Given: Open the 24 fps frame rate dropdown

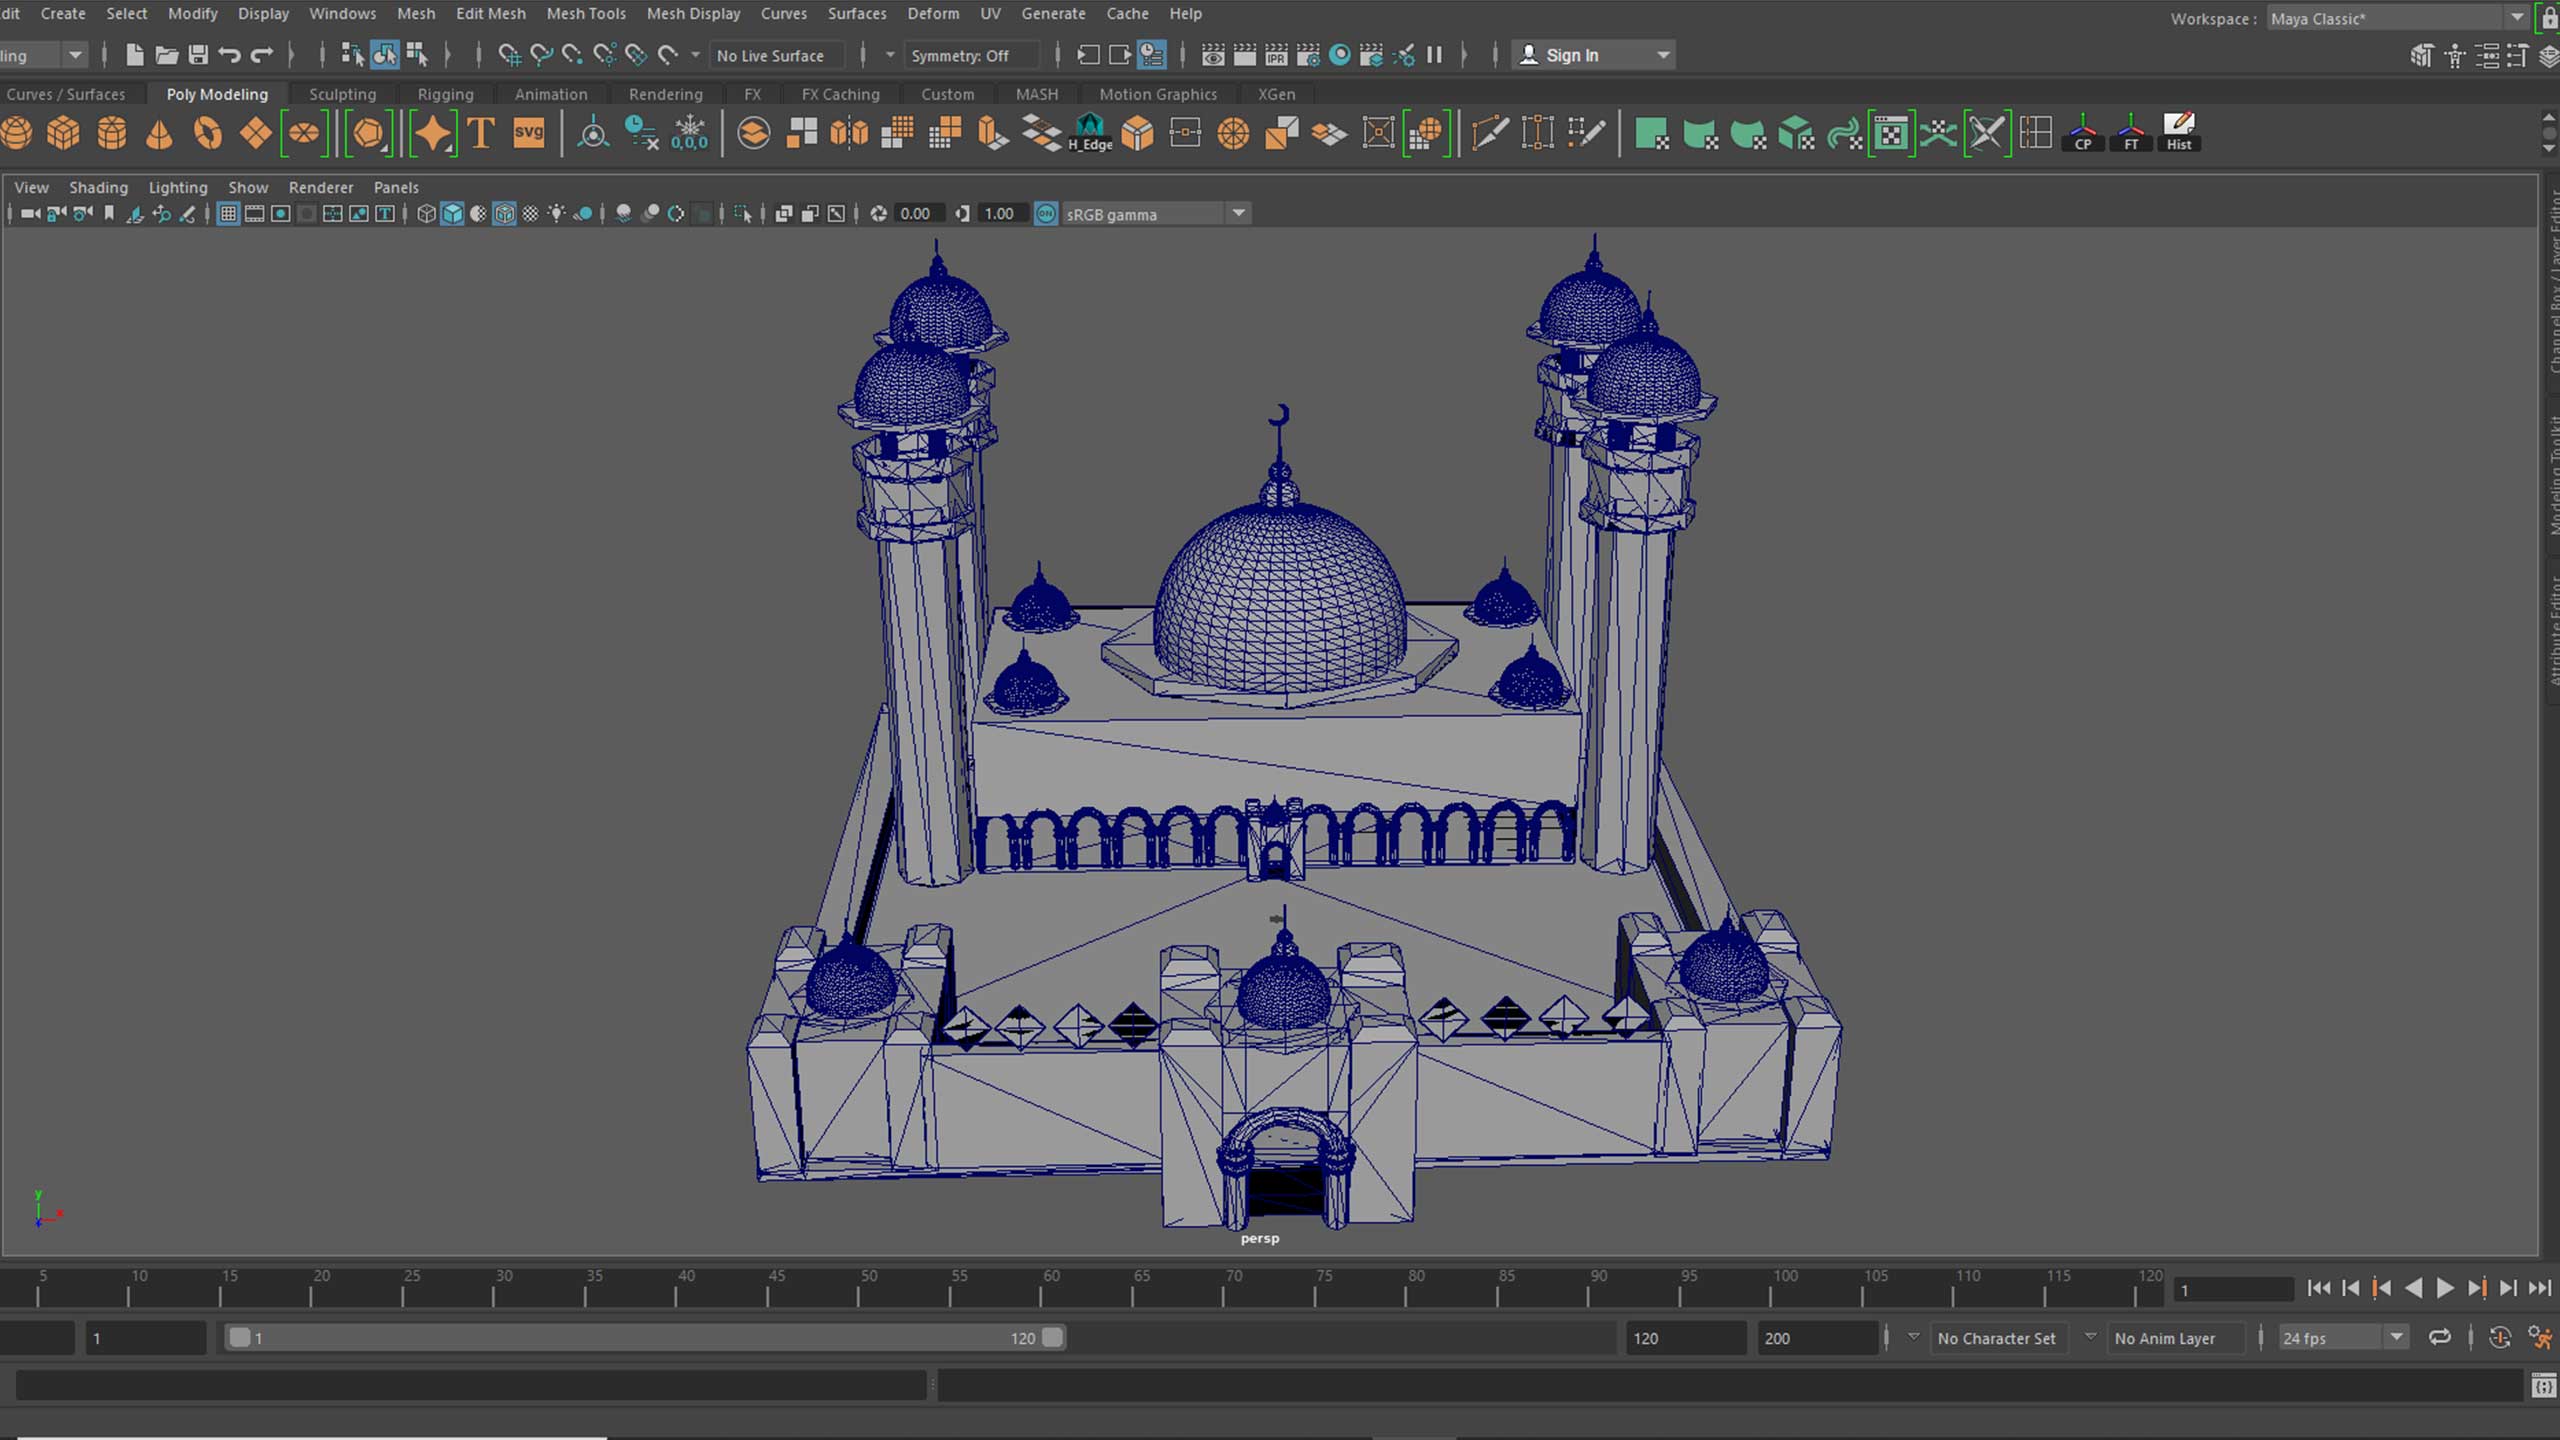Looking at the screenshot, I should 2396,1338.
